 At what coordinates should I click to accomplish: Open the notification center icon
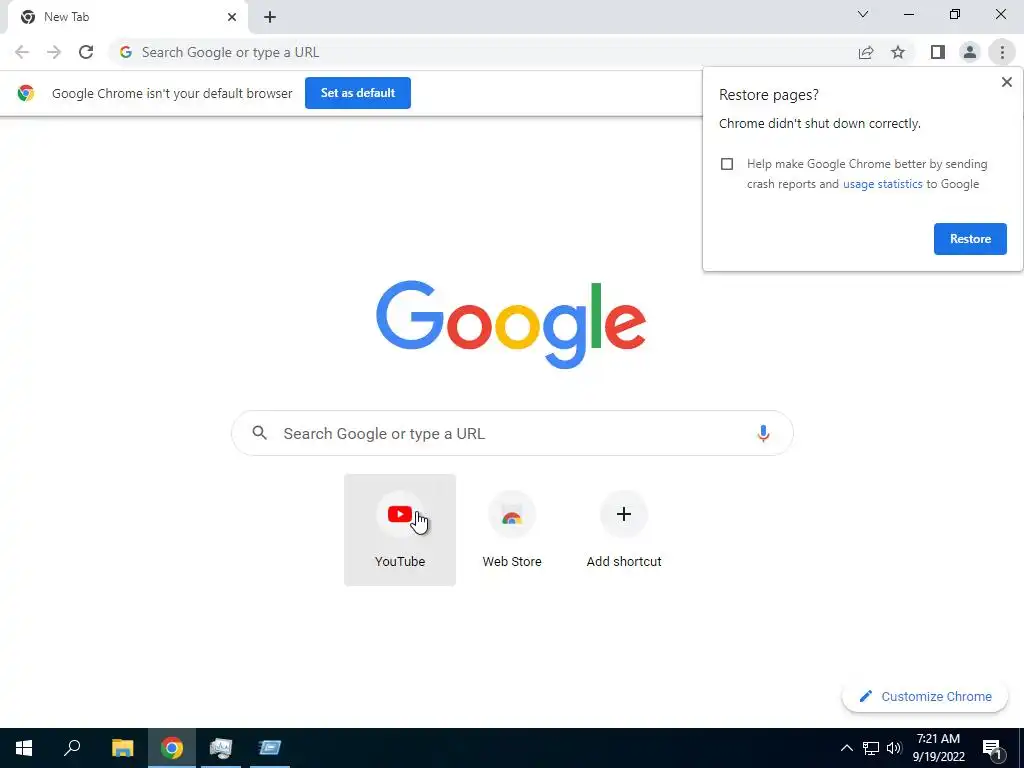(992, 748)
